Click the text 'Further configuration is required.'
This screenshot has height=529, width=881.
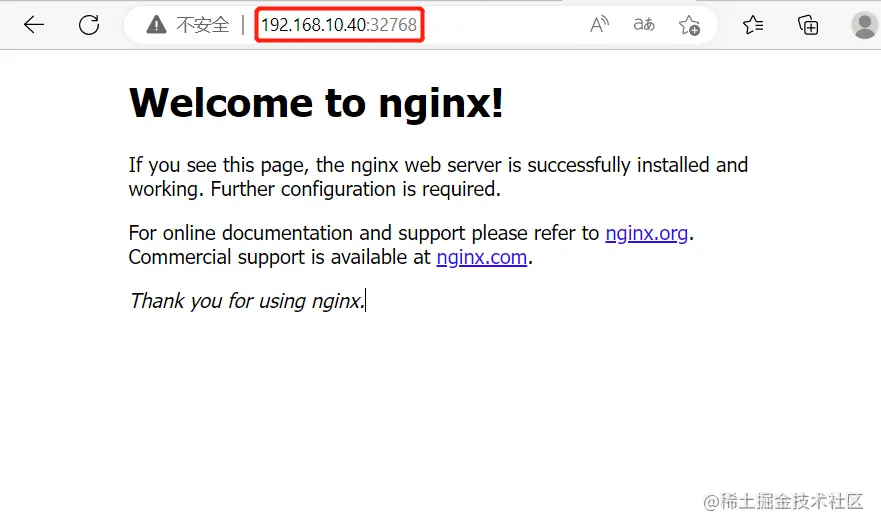tap(355, 189)
